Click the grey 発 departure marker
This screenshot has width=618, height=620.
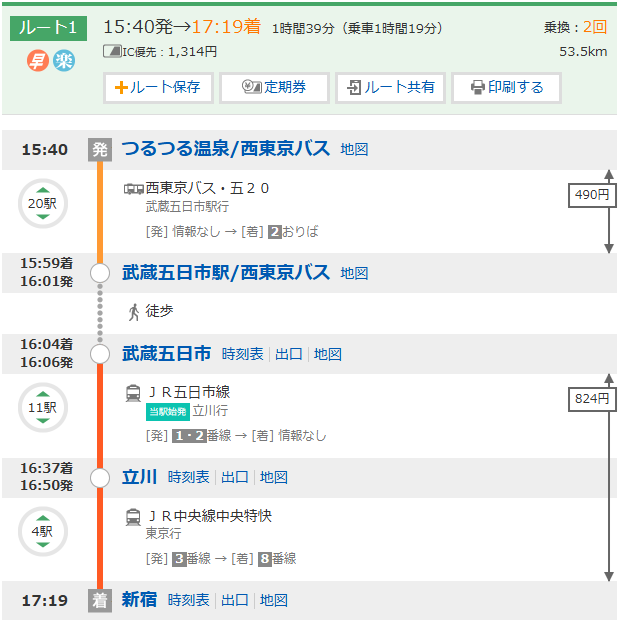[99, 150]
